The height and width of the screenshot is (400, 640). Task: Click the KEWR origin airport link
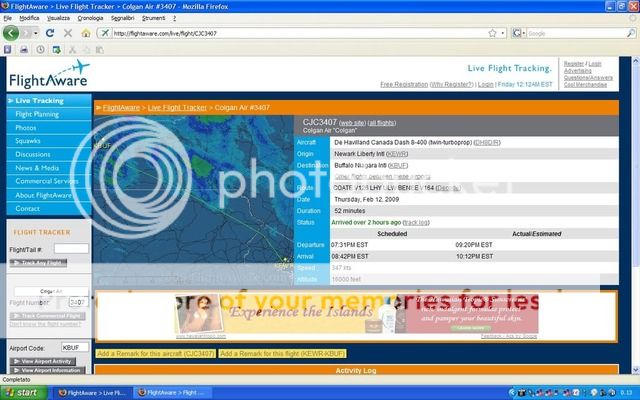(x=397, y=153)
